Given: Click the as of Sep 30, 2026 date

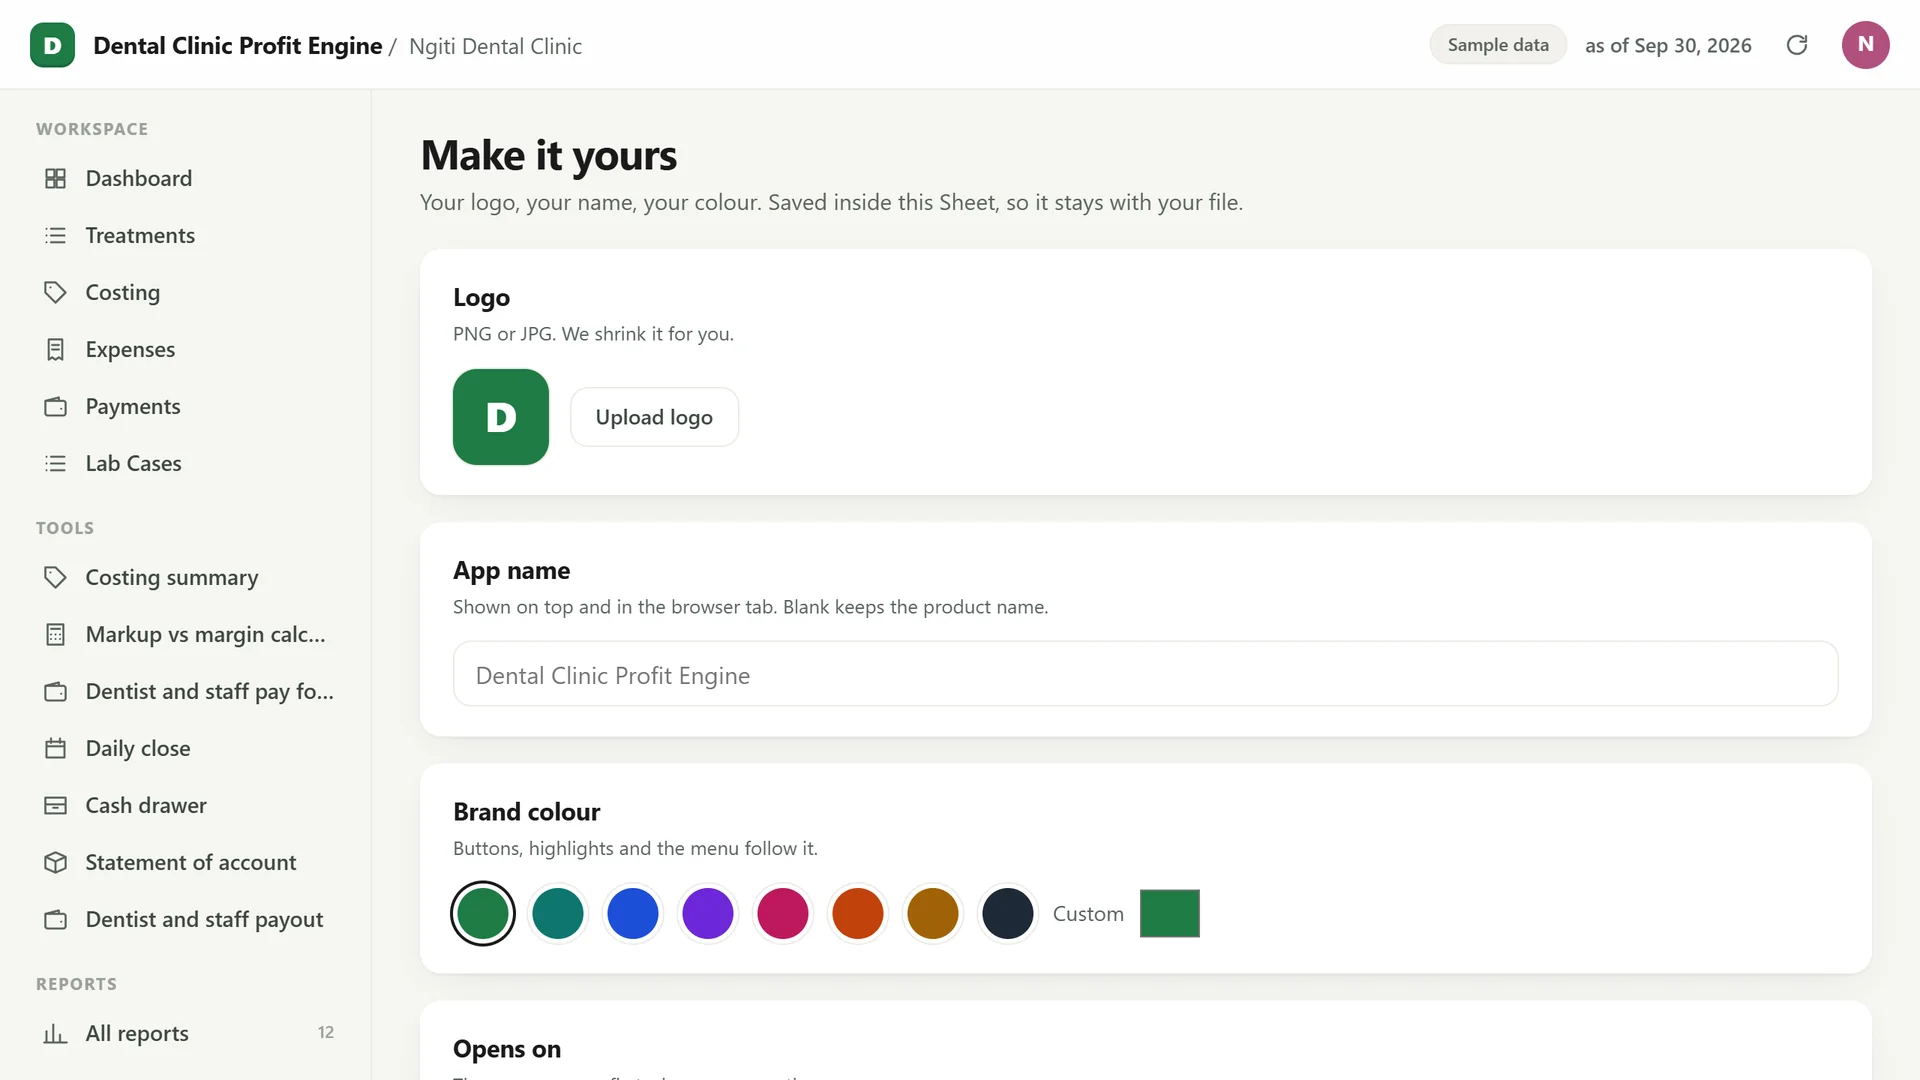Looking at the screenshot, I should pyautogui.click(x=1668, y=46).
